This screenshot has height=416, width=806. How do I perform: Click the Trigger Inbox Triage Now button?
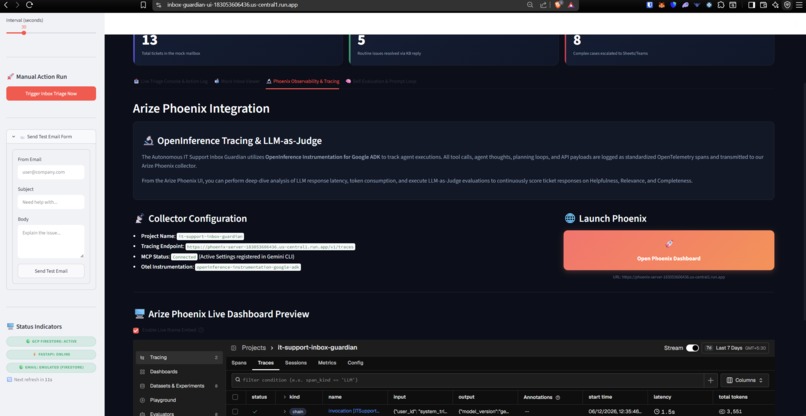coord(51,94)
